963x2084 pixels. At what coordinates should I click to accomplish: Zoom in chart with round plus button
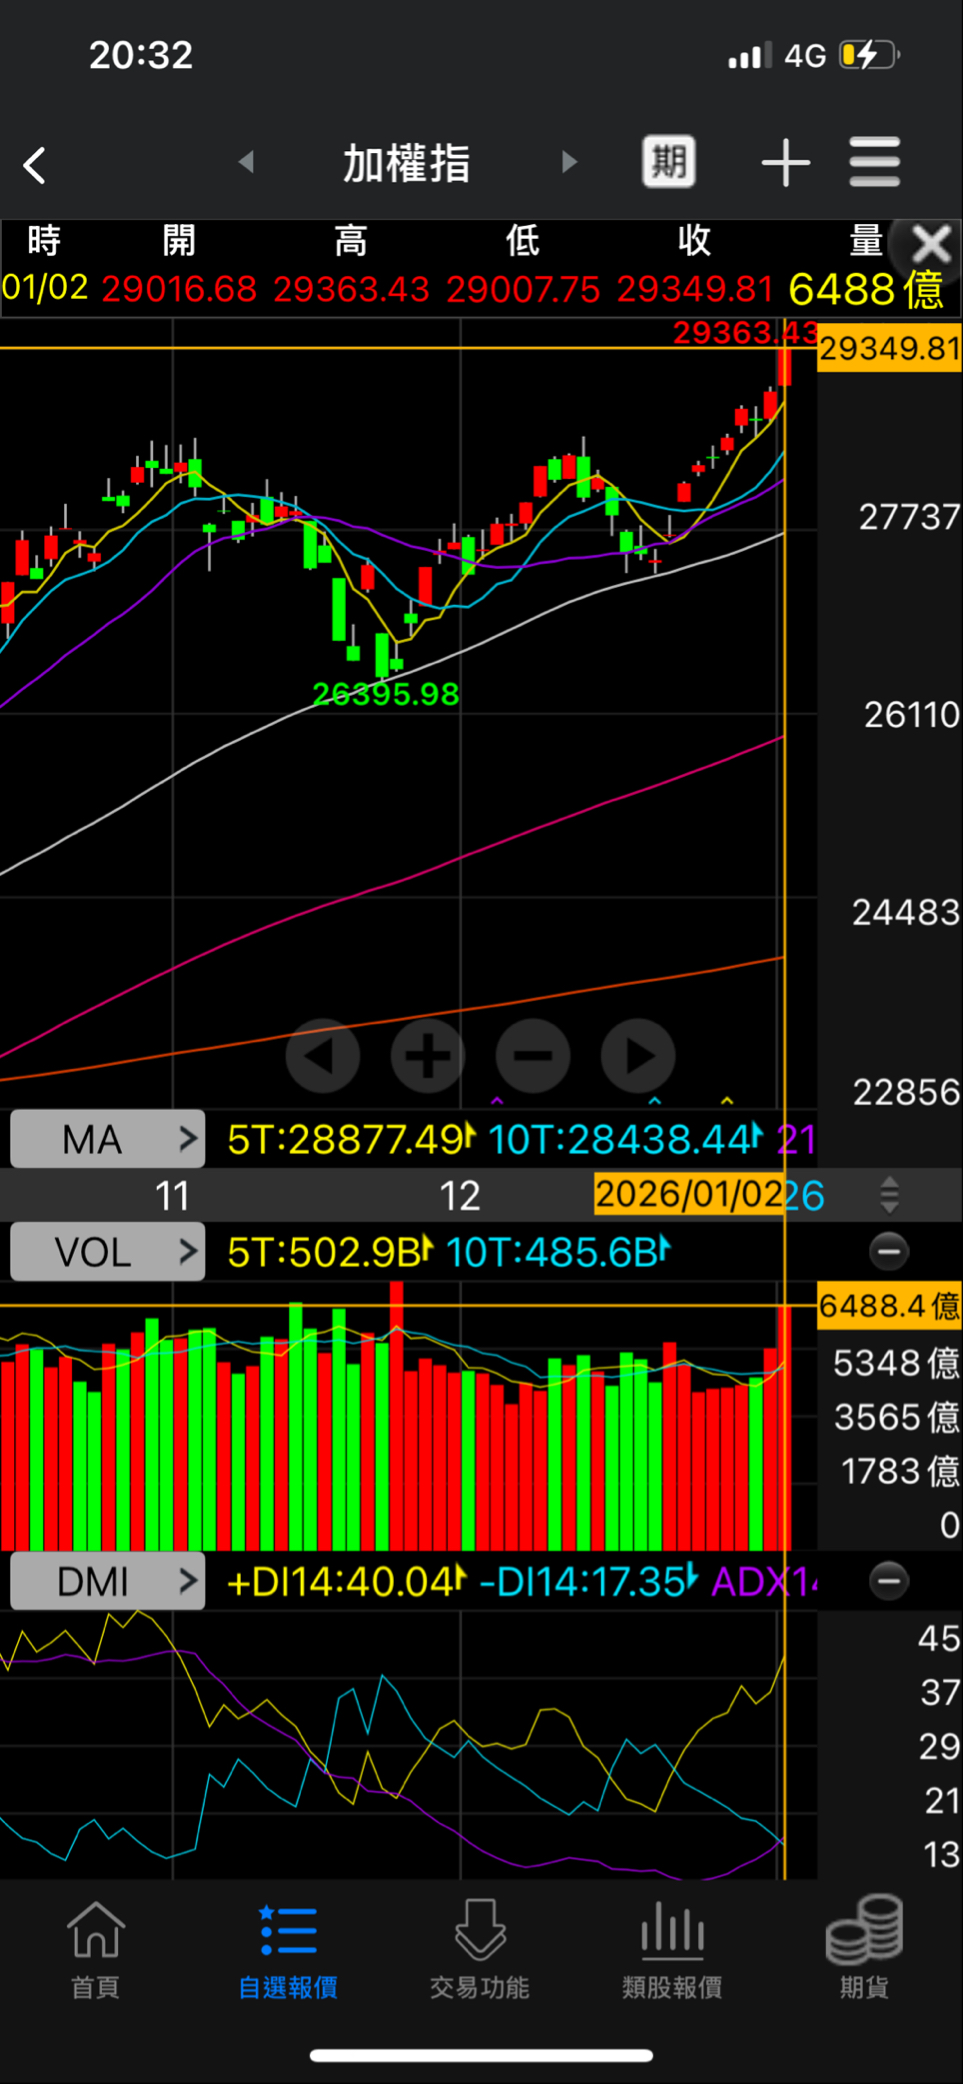point(428,1055)
